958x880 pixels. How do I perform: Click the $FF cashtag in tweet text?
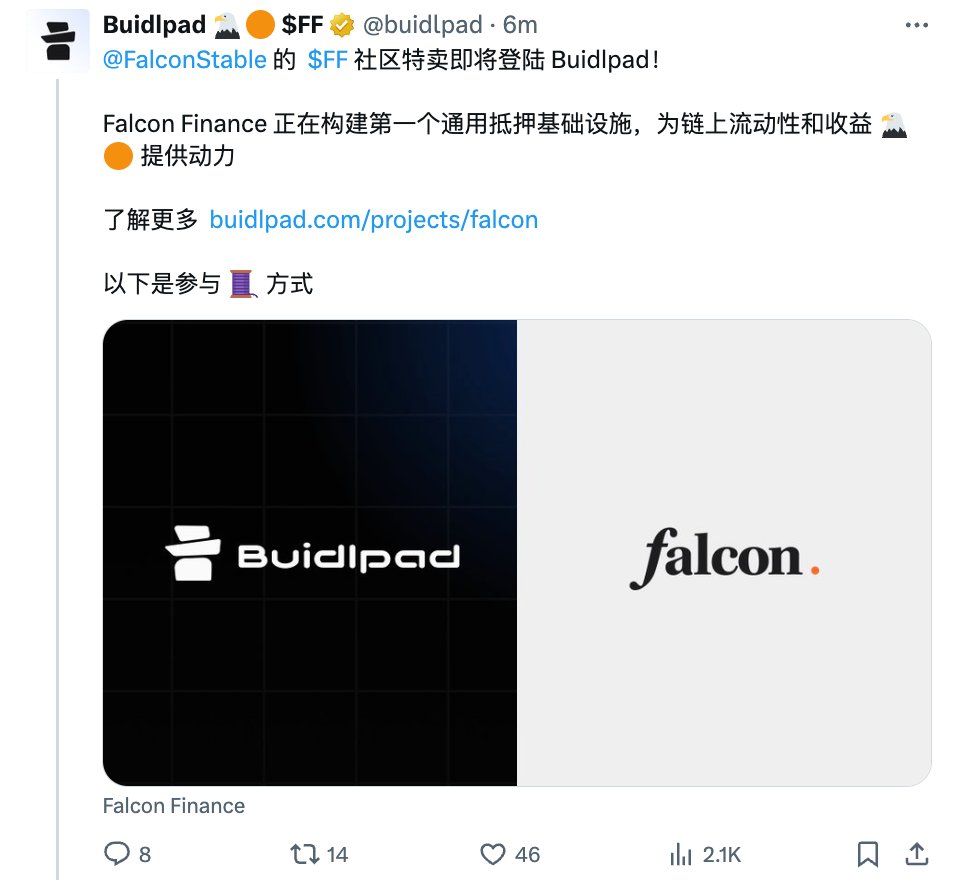[327, 60]
